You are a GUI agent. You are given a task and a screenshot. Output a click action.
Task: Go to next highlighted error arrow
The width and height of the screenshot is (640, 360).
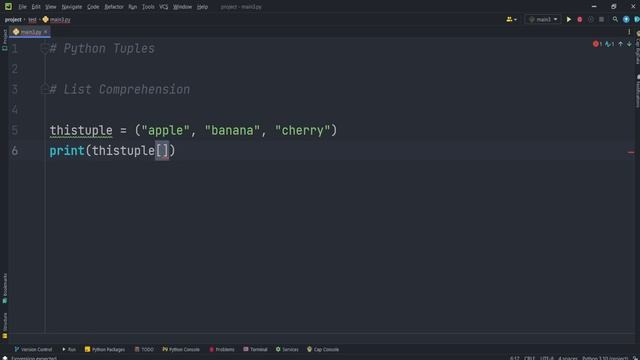629,44
